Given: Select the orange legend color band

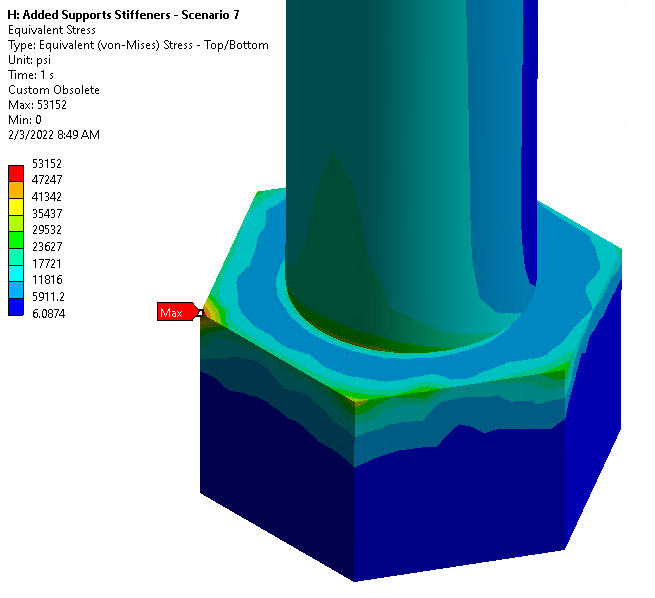Looking at the screenshot, I should 16,190.
